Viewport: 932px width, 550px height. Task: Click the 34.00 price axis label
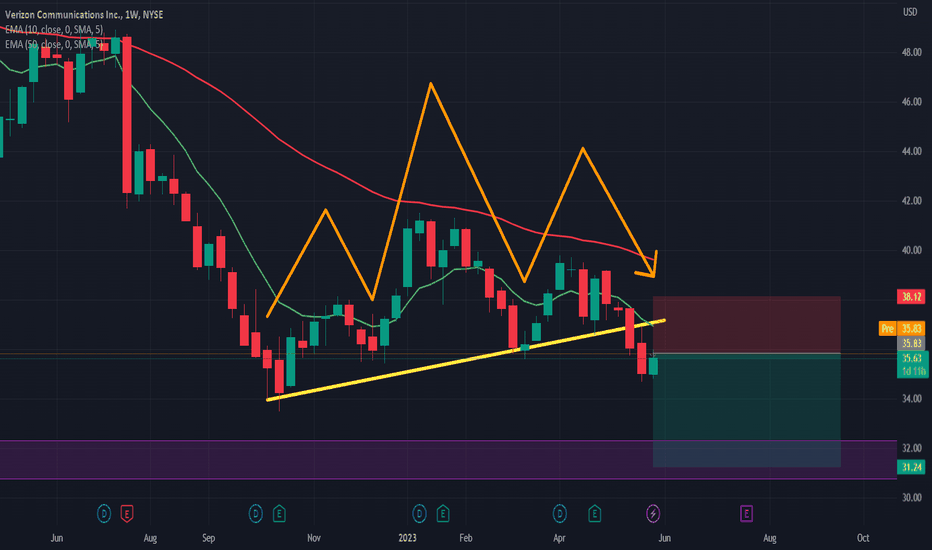point(911,398)
